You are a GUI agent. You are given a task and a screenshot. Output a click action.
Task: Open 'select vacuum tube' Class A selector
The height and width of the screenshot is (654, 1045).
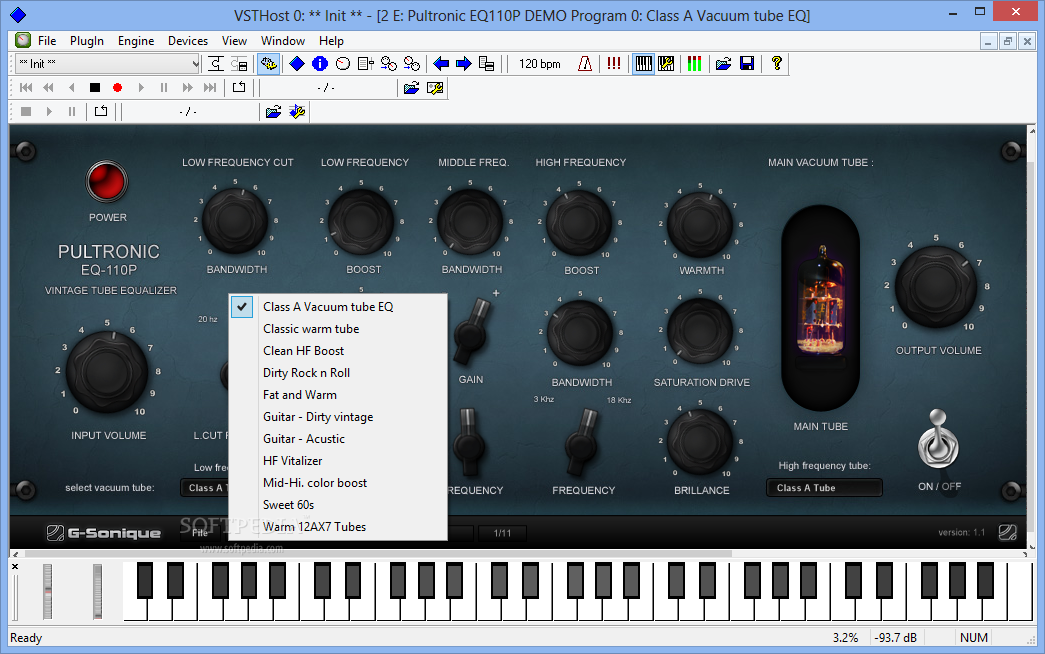[x=205, y=487]
